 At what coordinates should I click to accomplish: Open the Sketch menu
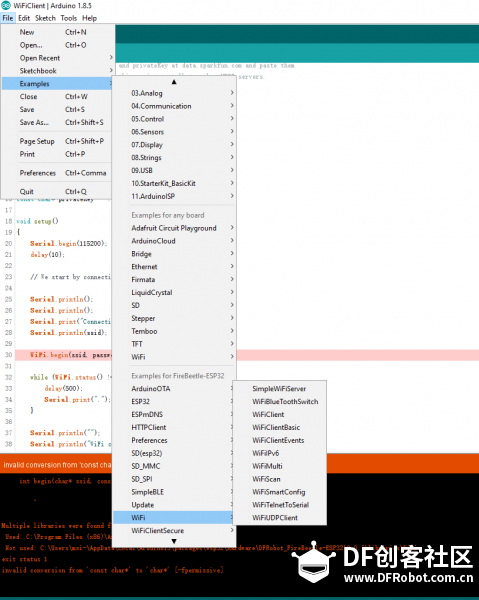click(45, 18)
